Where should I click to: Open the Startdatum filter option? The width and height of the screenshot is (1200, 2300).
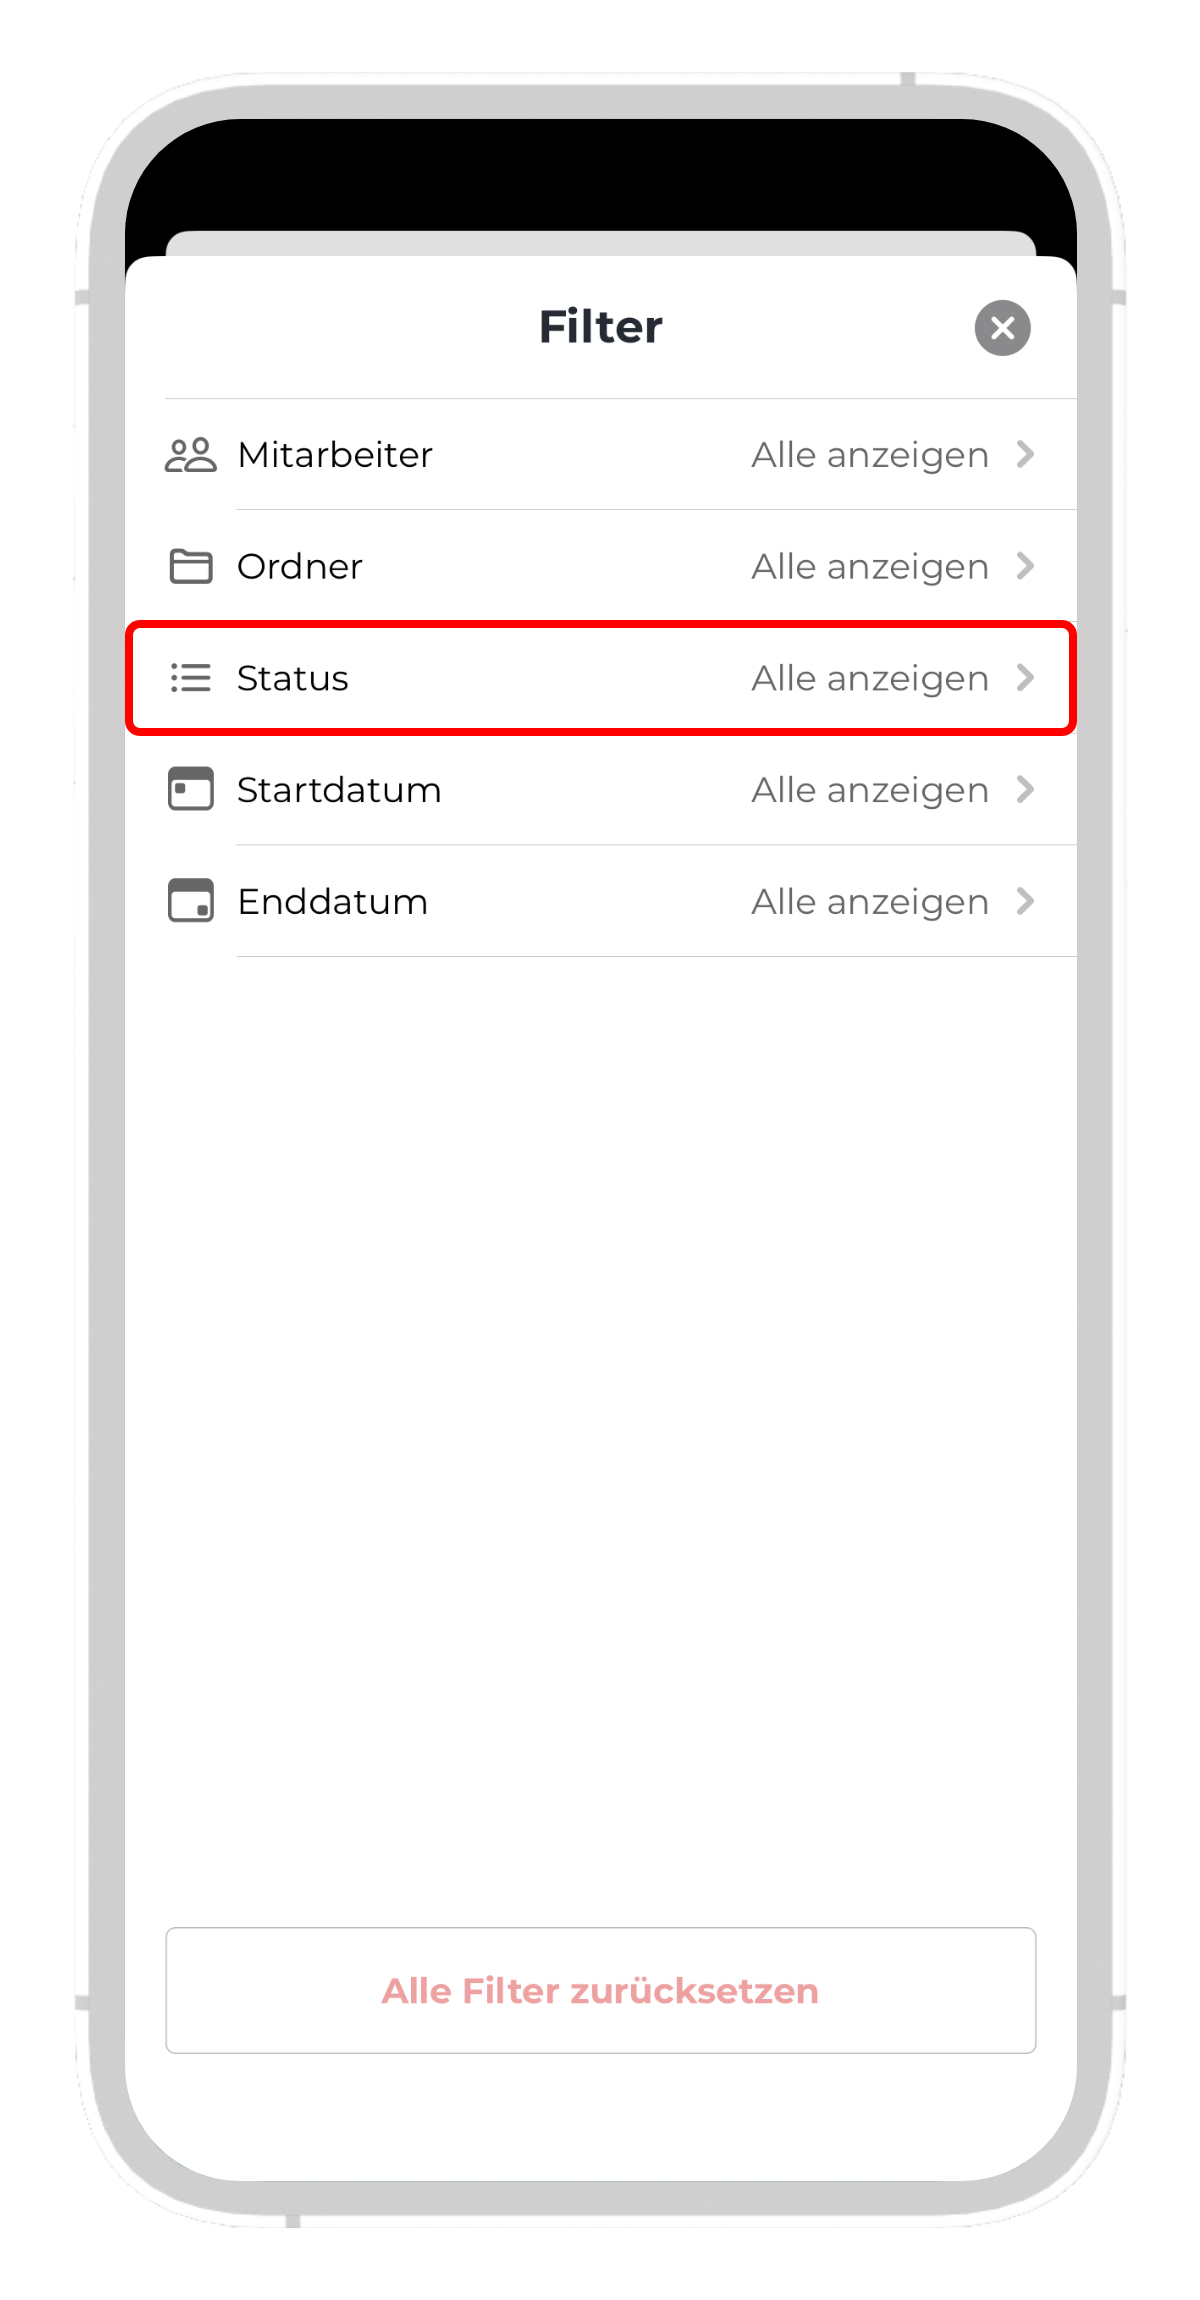point(600,789)
